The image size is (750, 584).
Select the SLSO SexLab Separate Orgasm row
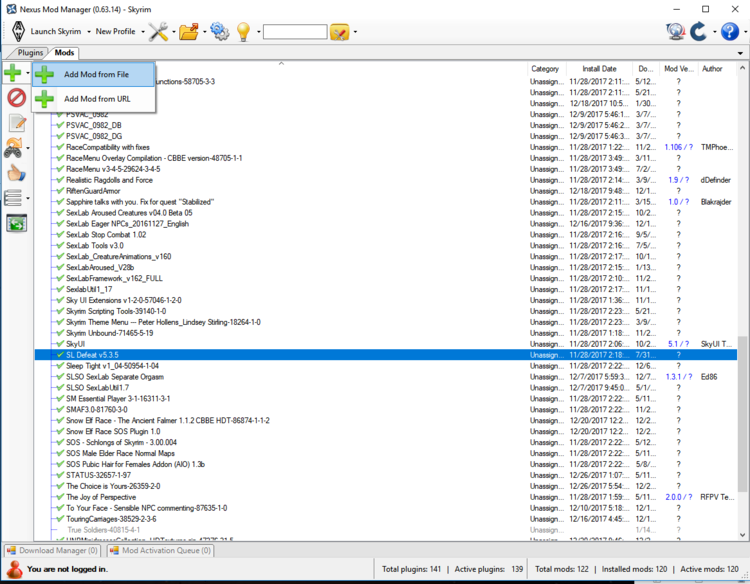point(386,377)
